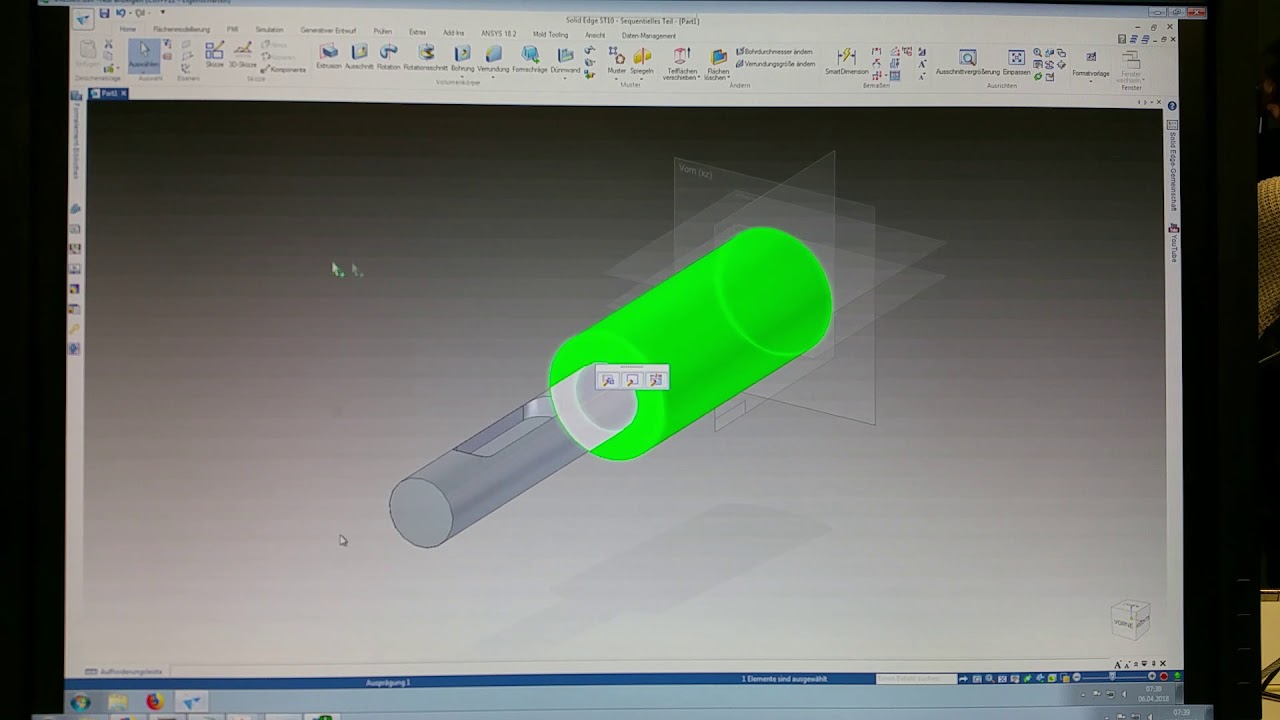Adjust the zoom slider in status bar
Screen dimensions: 1280x720
click(1114, 678)
